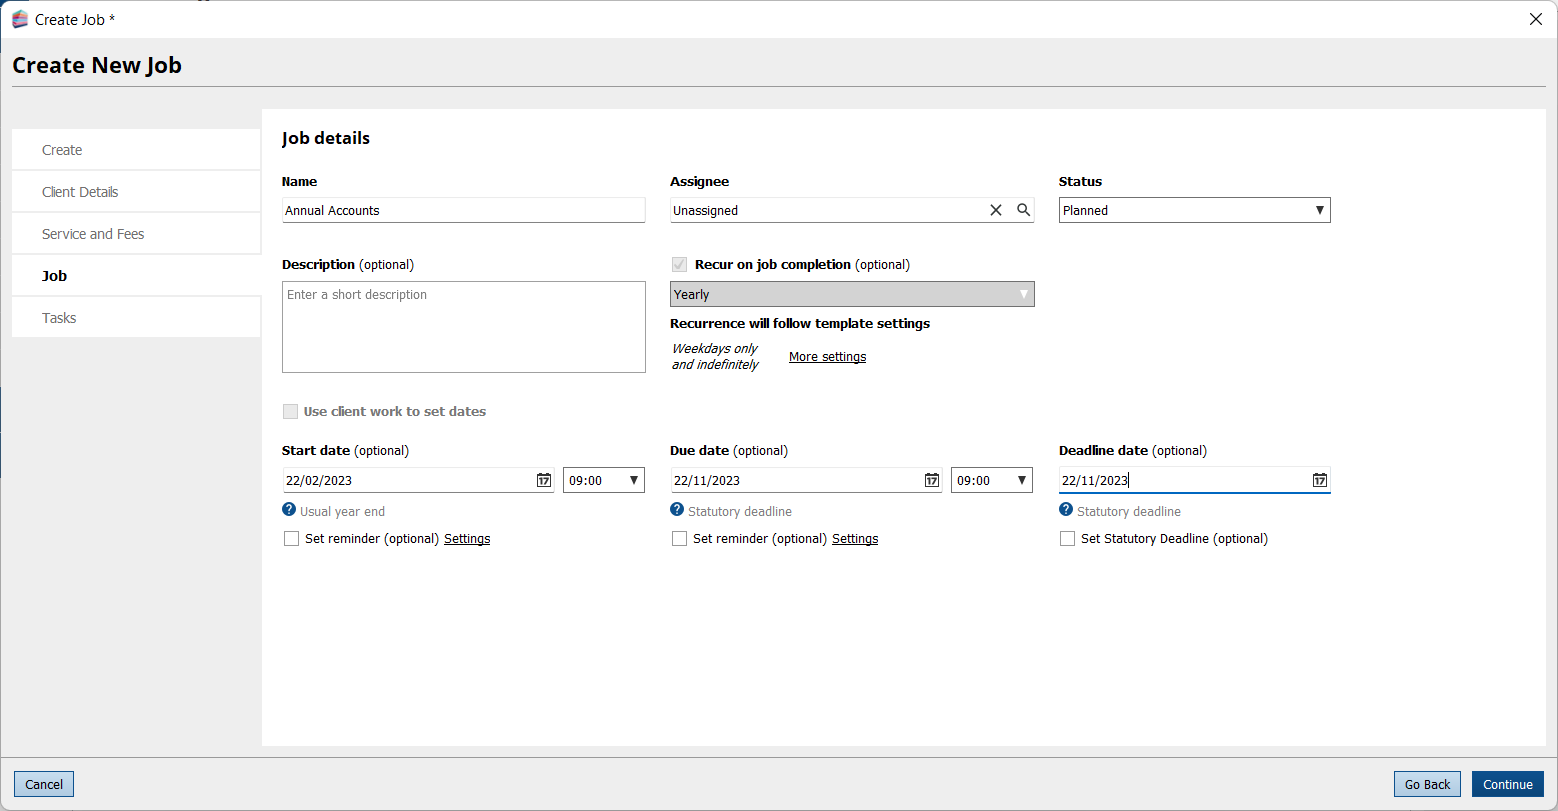Click the Assignee search magnifier icon
Screen dimensions: 1558x811
tap(1023, 210)
